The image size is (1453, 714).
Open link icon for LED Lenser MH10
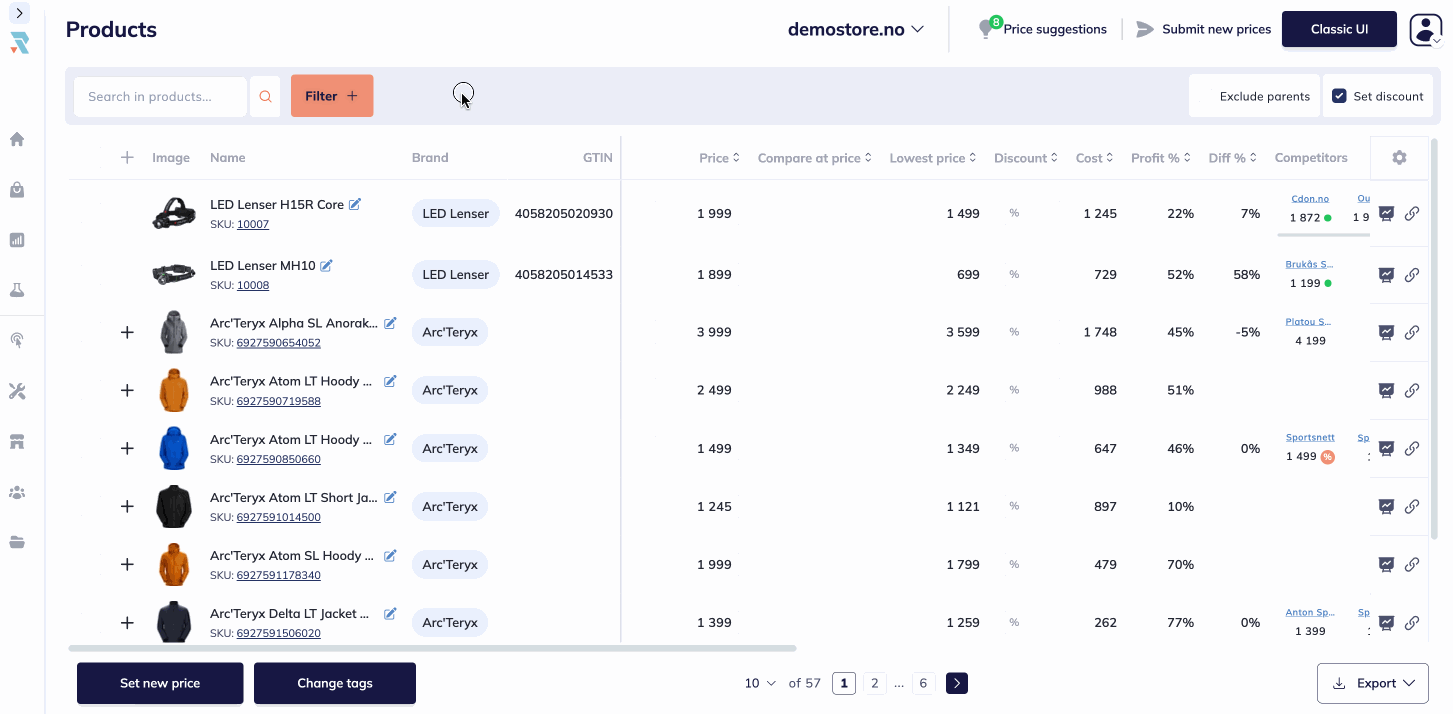click(1412, 274)
